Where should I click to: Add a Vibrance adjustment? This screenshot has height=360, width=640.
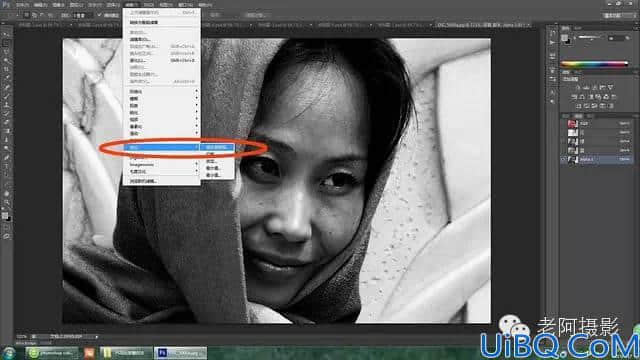coord(610,87)
